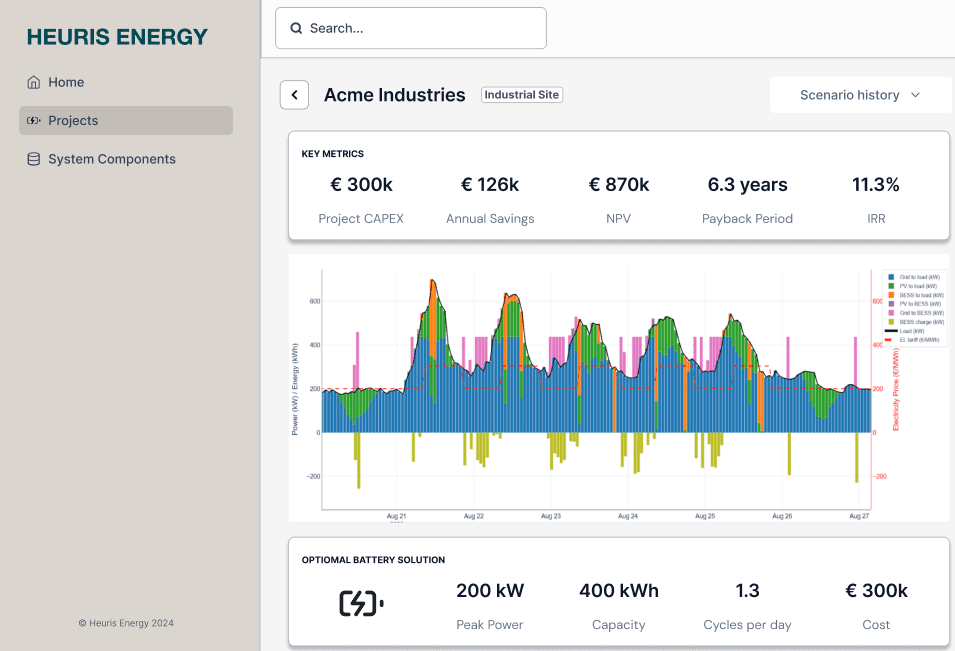Click the Aug 24 x-axis tick on chart

[628, 516]
